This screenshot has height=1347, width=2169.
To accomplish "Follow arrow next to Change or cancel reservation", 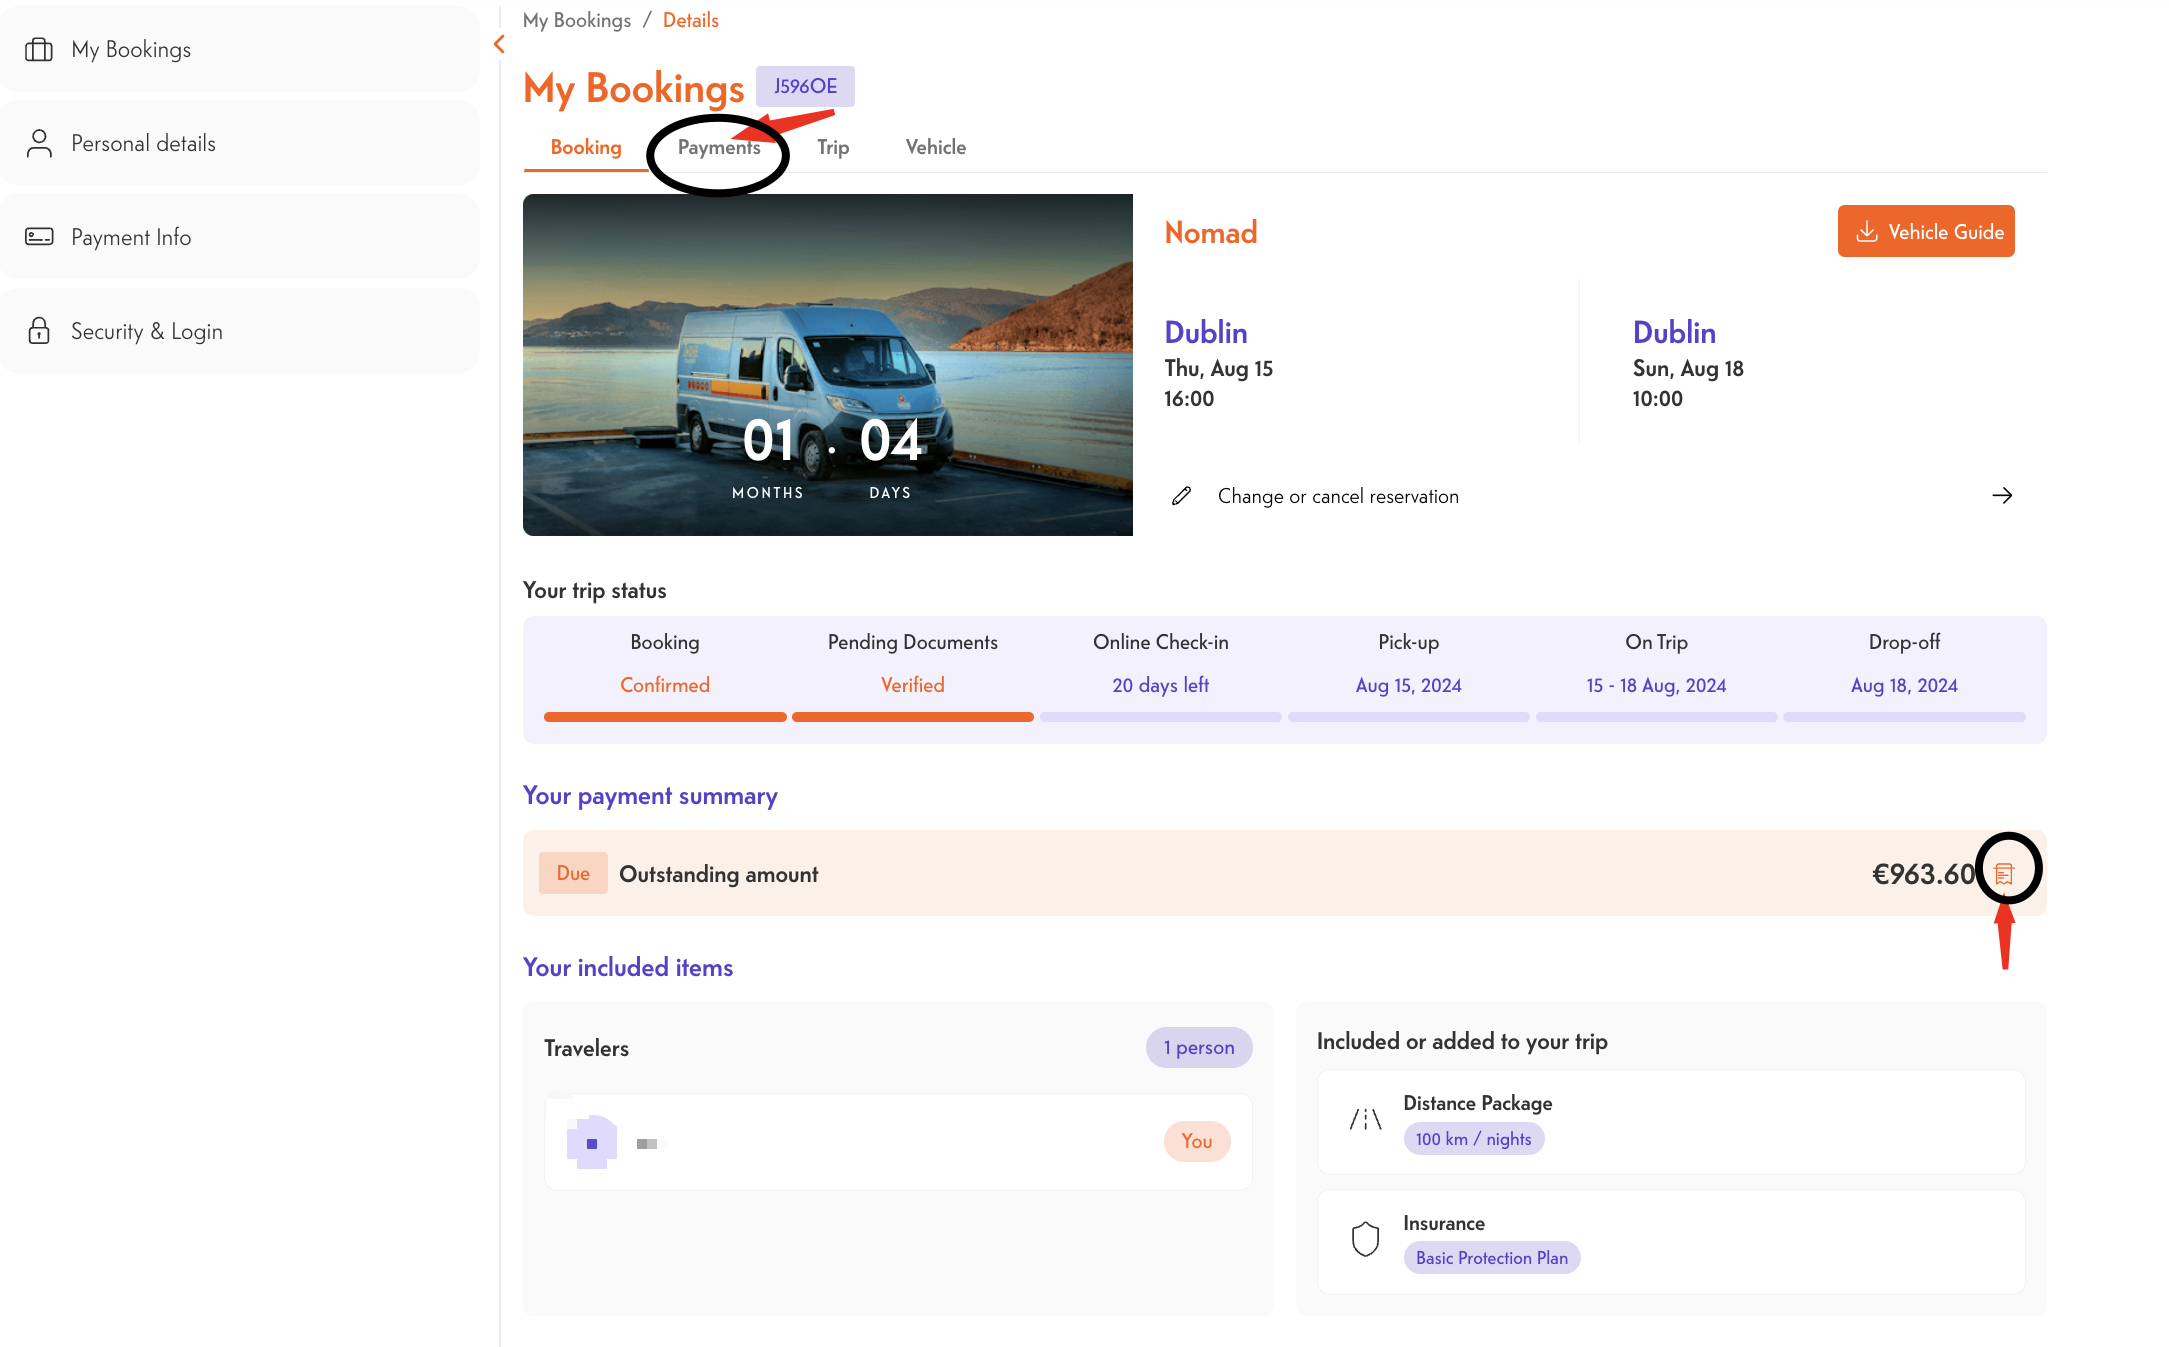I will pos(2002,496).
